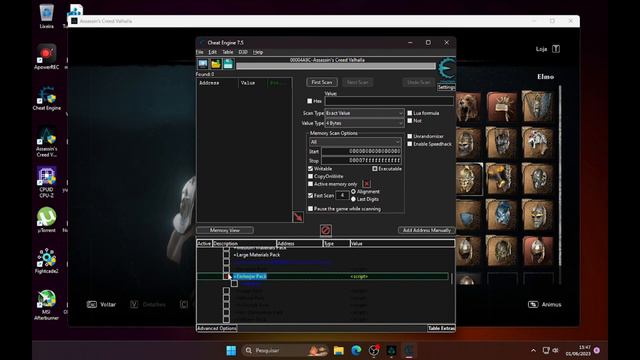Click the Stop address field
640x360 pixels.
[x=361, y=161]
